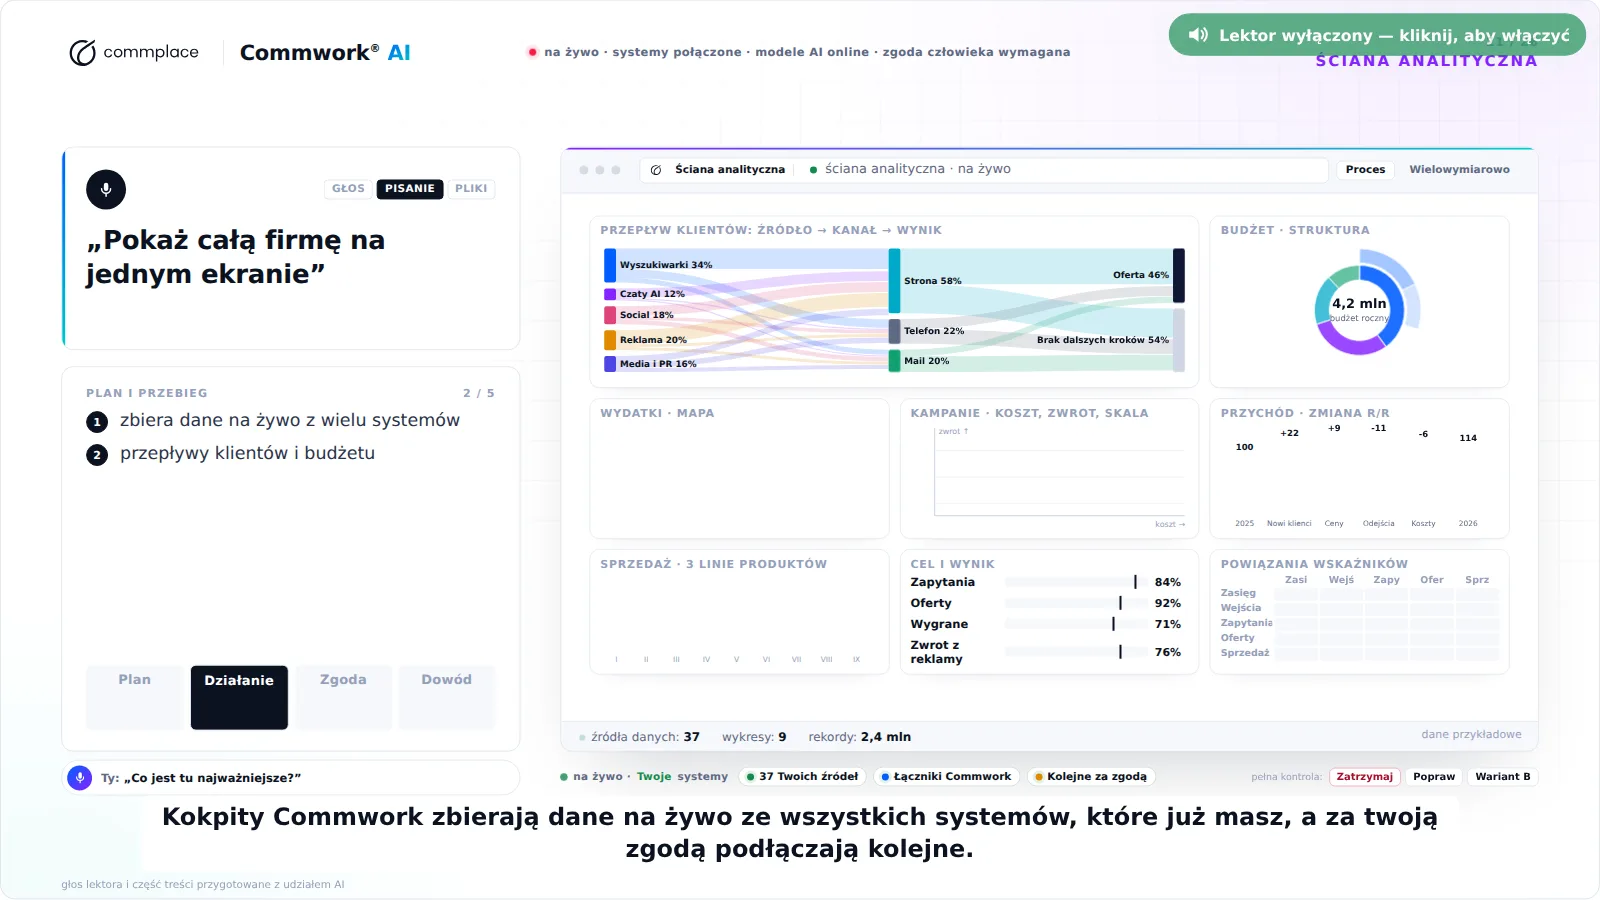The height and width of the screenshot is (900, 1600).
Task: Click the 'Oferty' 92% row in Cel i wynik
Action: coord(1046,603)
